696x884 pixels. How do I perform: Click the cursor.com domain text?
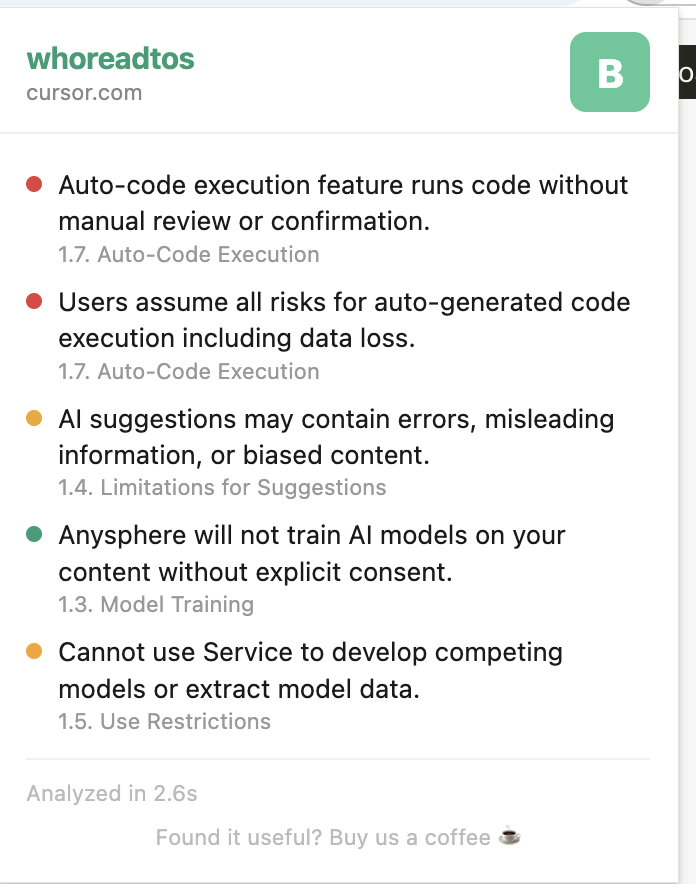85,93
